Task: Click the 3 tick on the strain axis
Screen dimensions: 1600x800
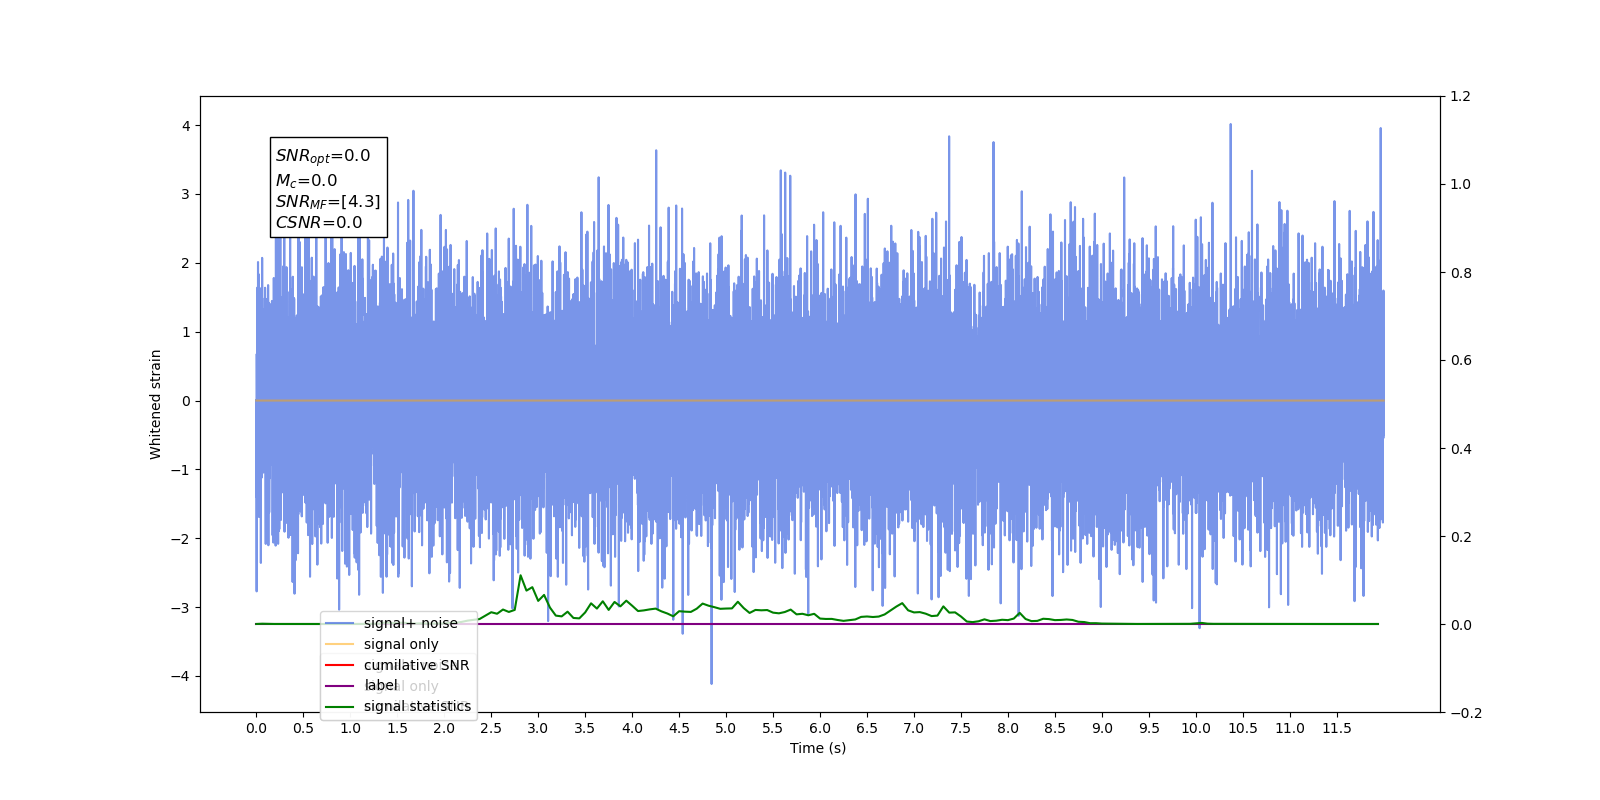Action: [186, 195]
